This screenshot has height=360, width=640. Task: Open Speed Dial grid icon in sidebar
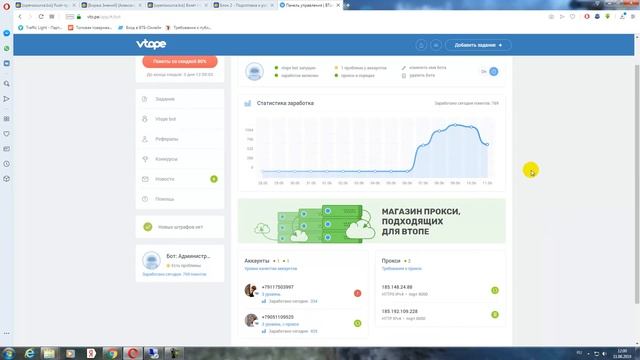[x=7, y=119]
